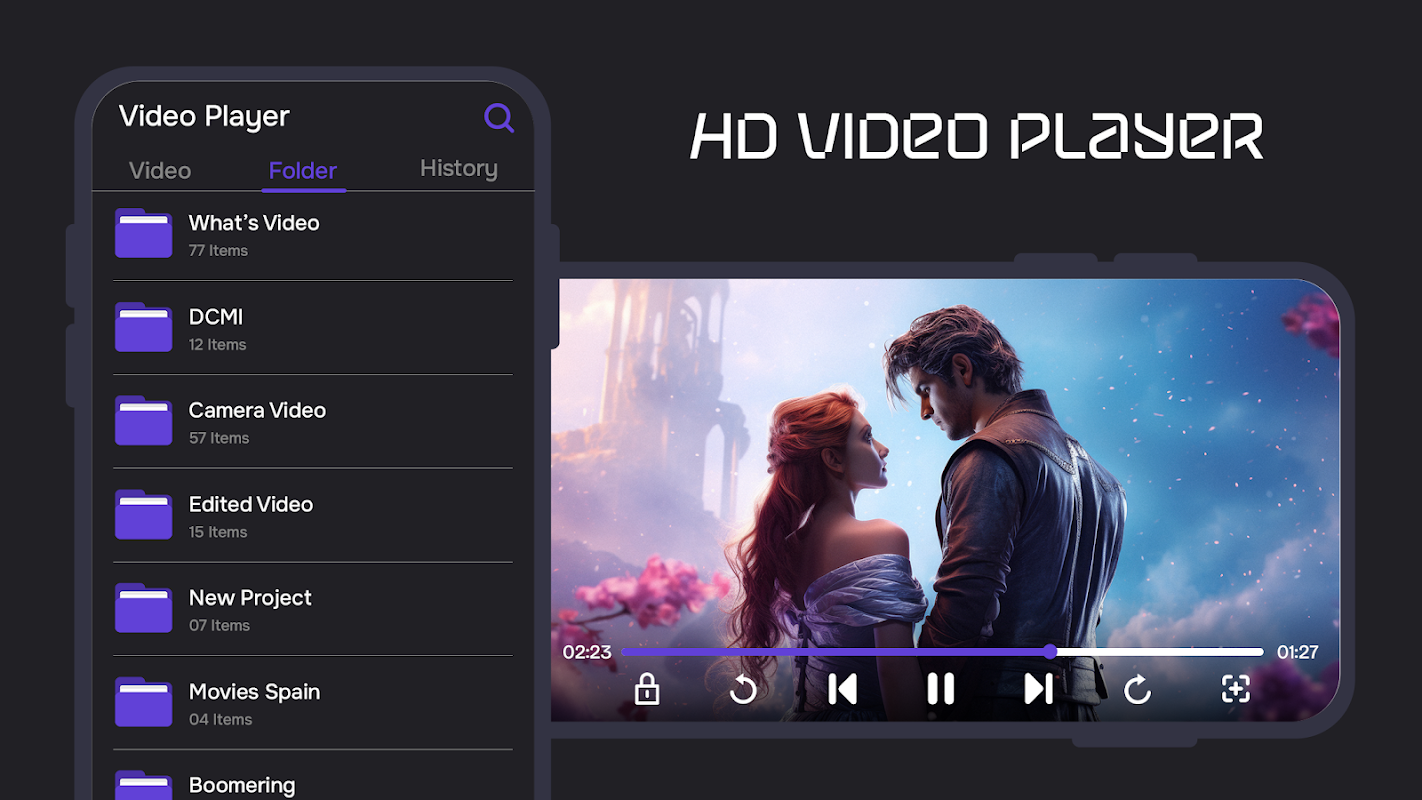Open the History tab
The image size is (1422, 800).
(459, 168)
